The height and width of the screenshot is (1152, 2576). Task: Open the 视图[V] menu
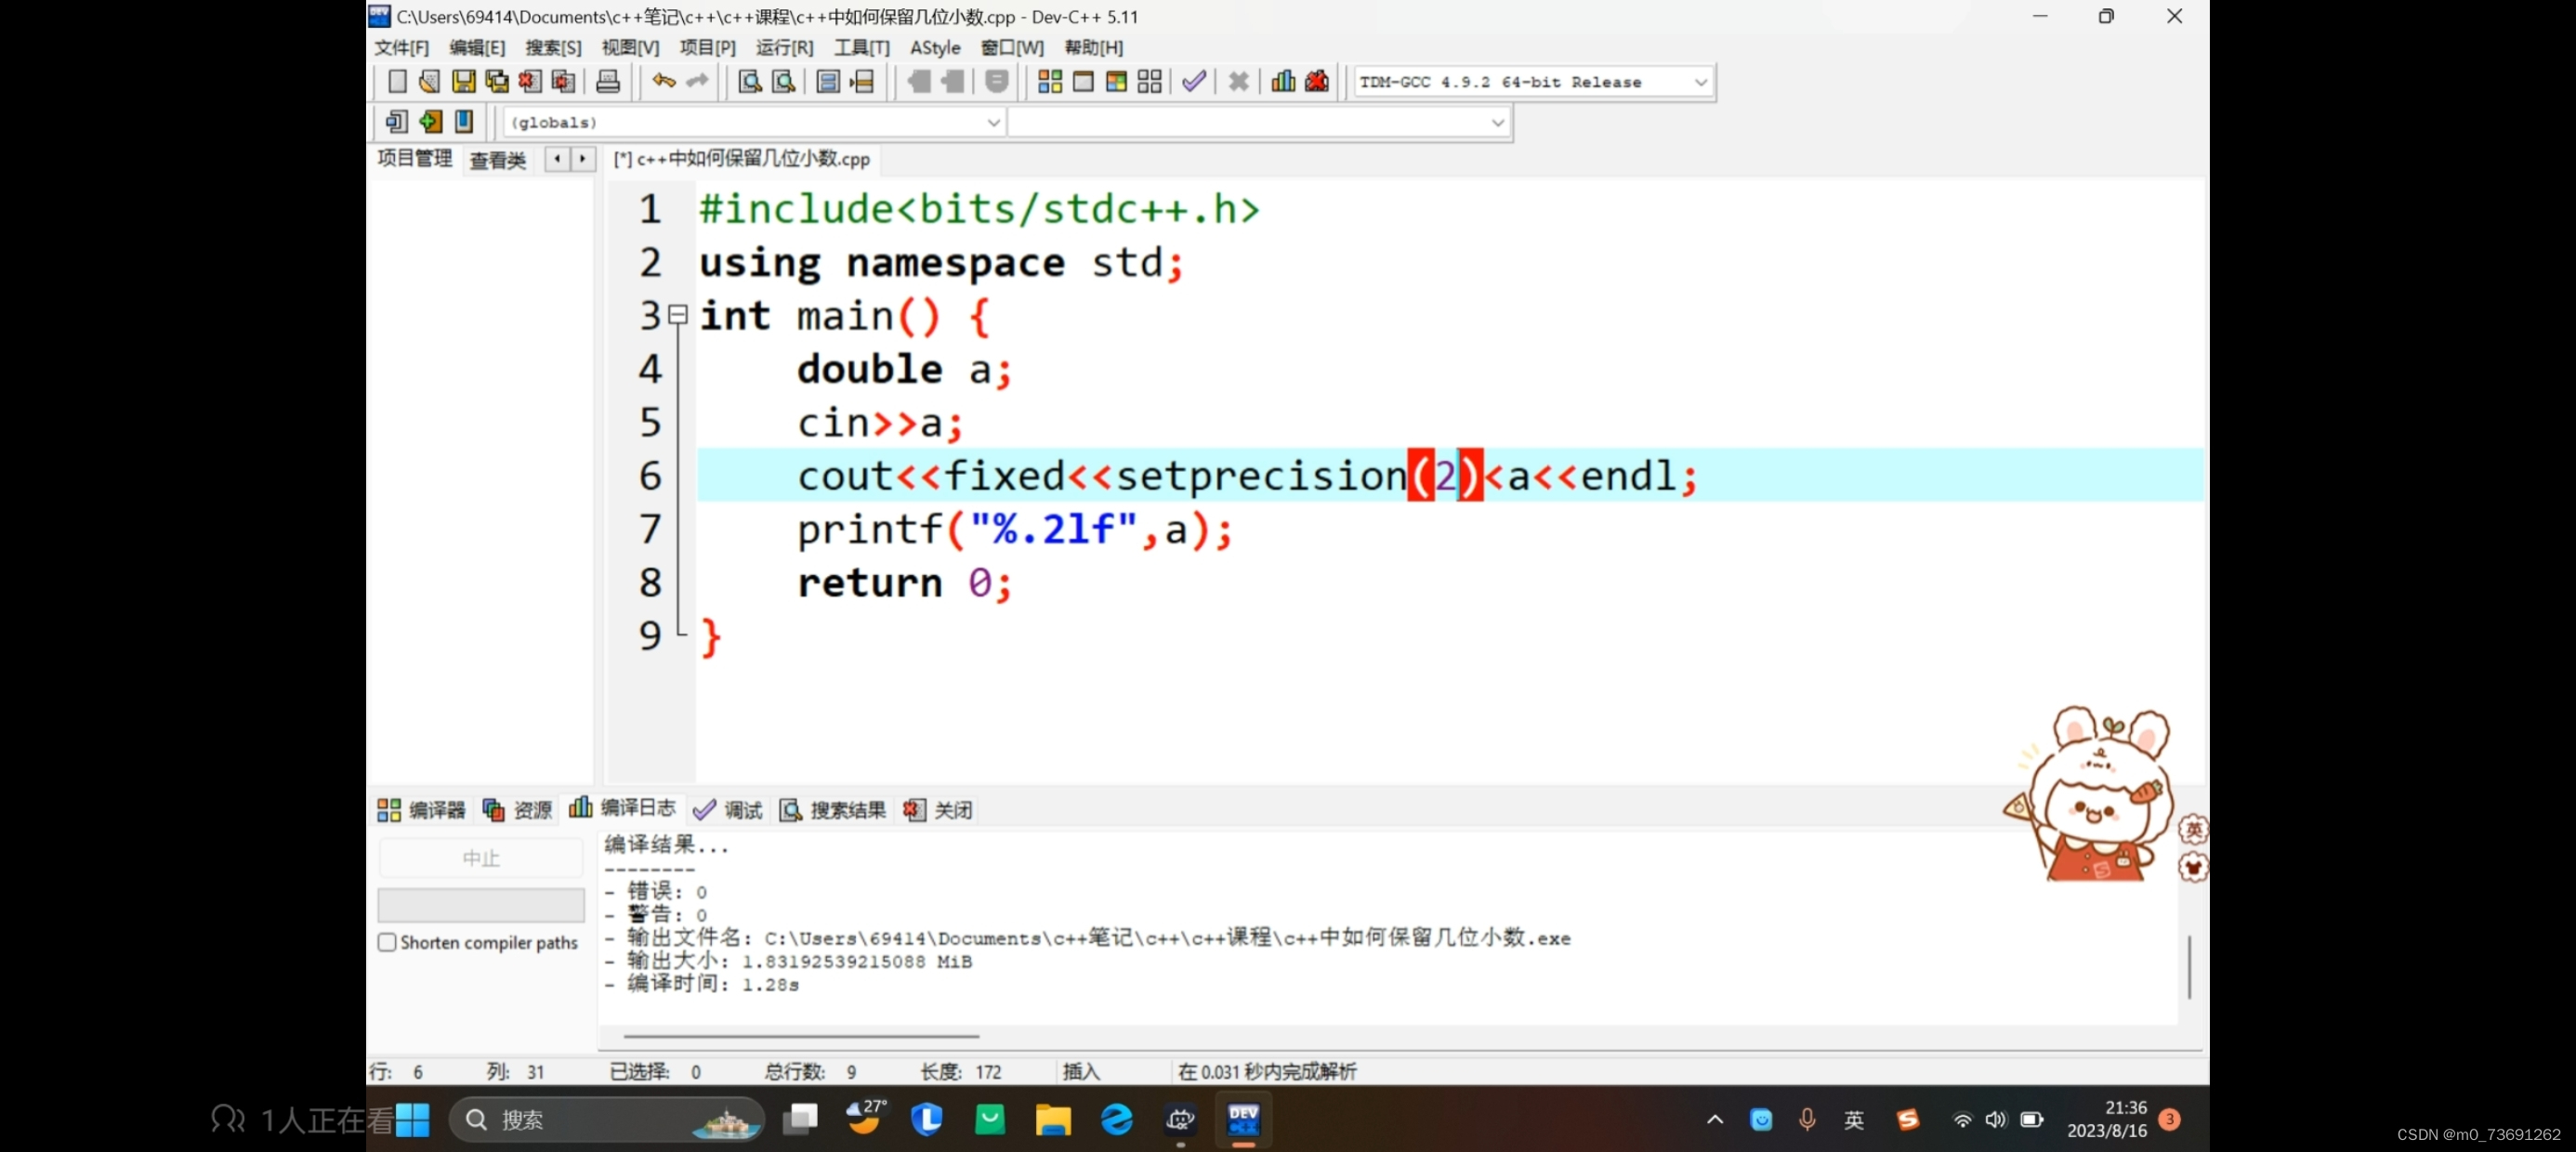[630, 47]
